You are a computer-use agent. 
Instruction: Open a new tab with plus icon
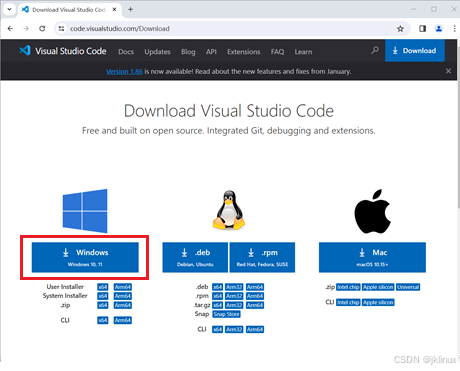[x=131, y=9]
